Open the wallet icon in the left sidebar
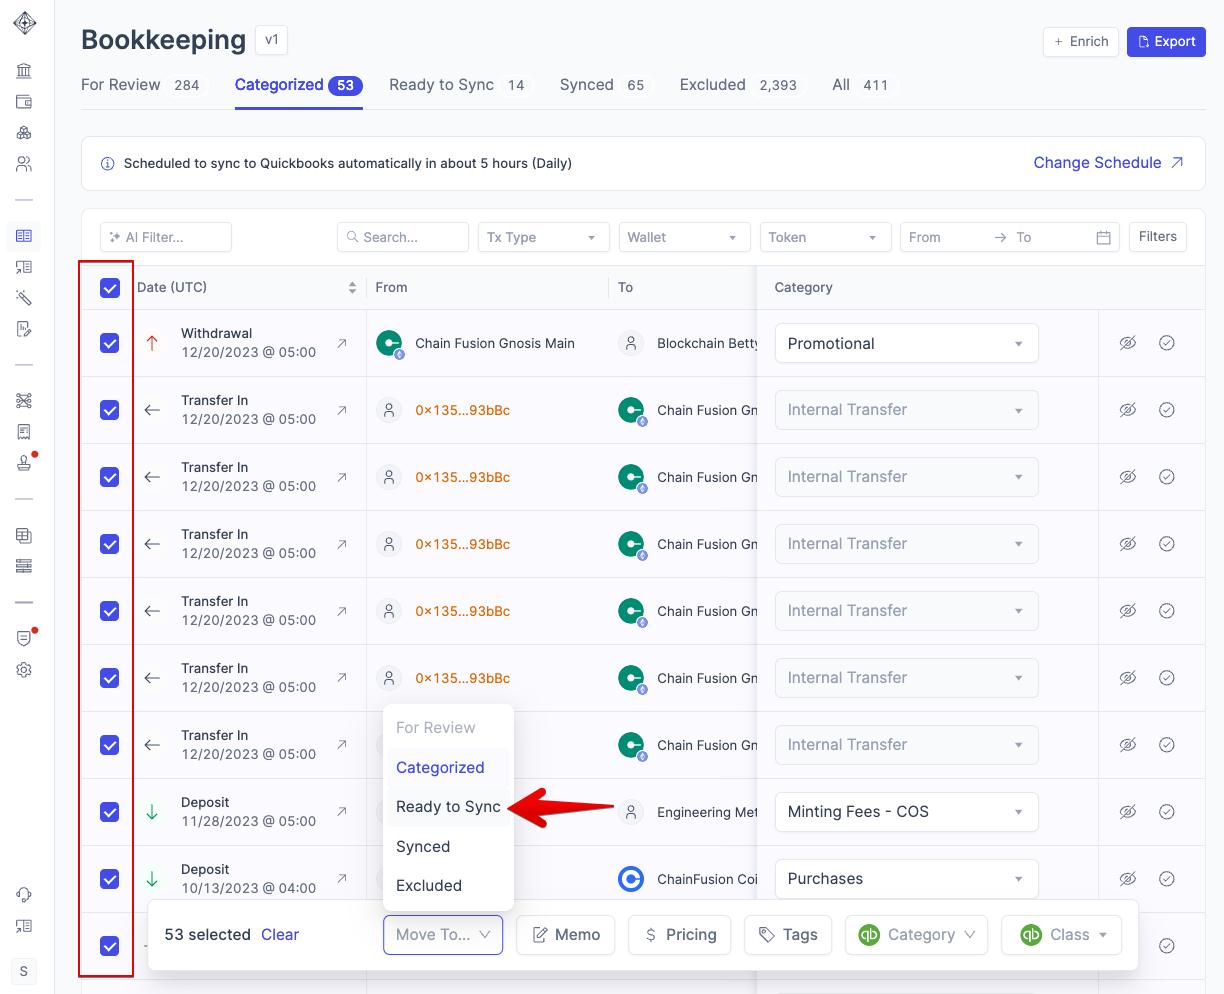This screenshot has height=994, width=1224. tap(24, 102)
